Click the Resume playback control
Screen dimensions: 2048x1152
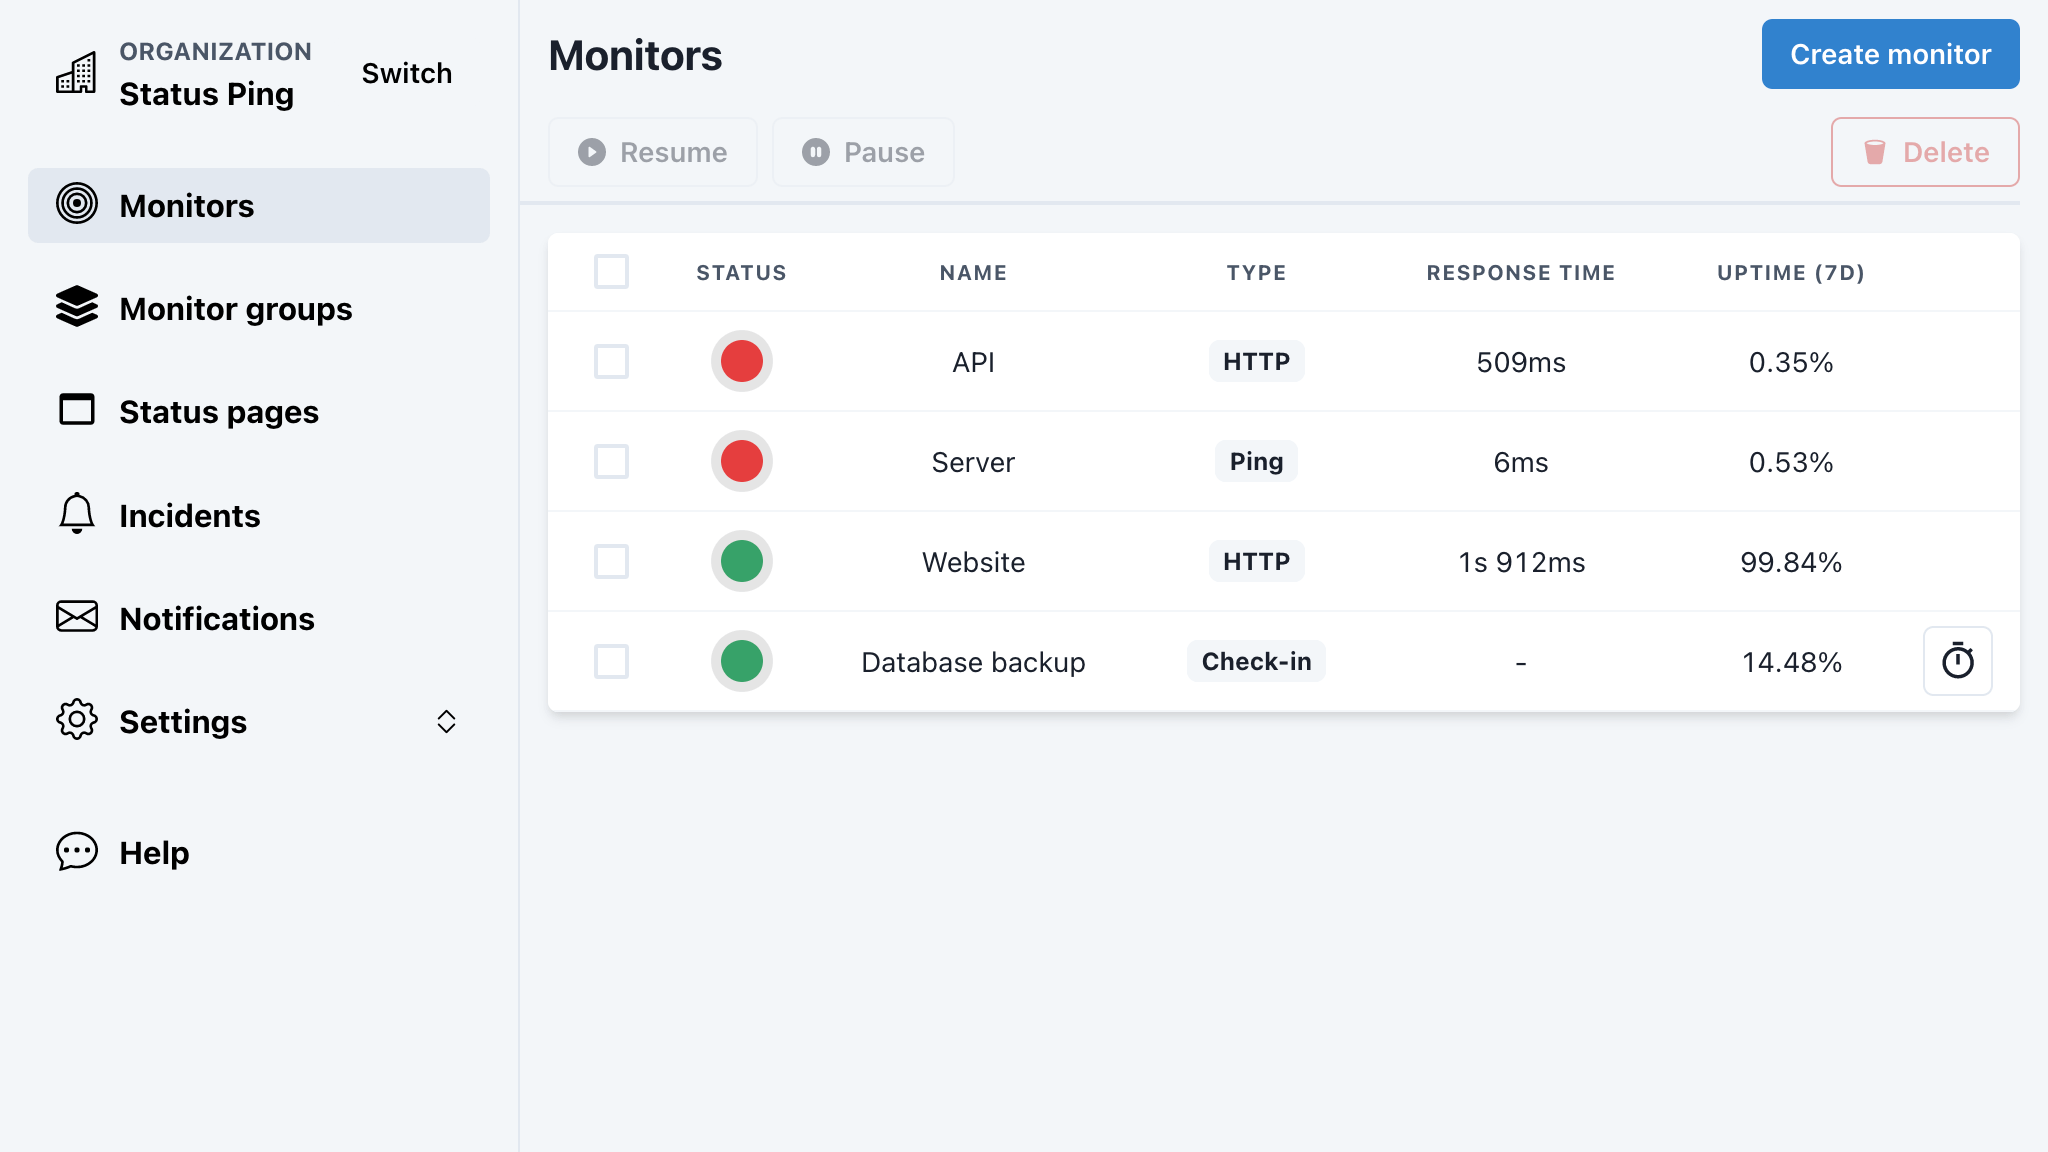pyautogui.click(x=653, y=152)
